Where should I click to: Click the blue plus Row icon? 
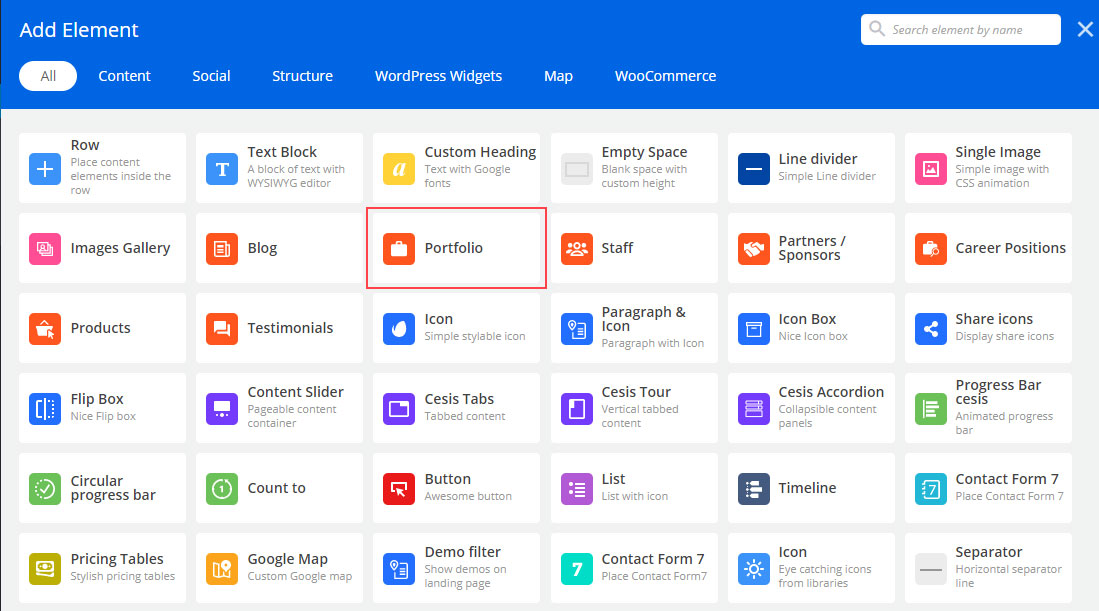(45, 169)
